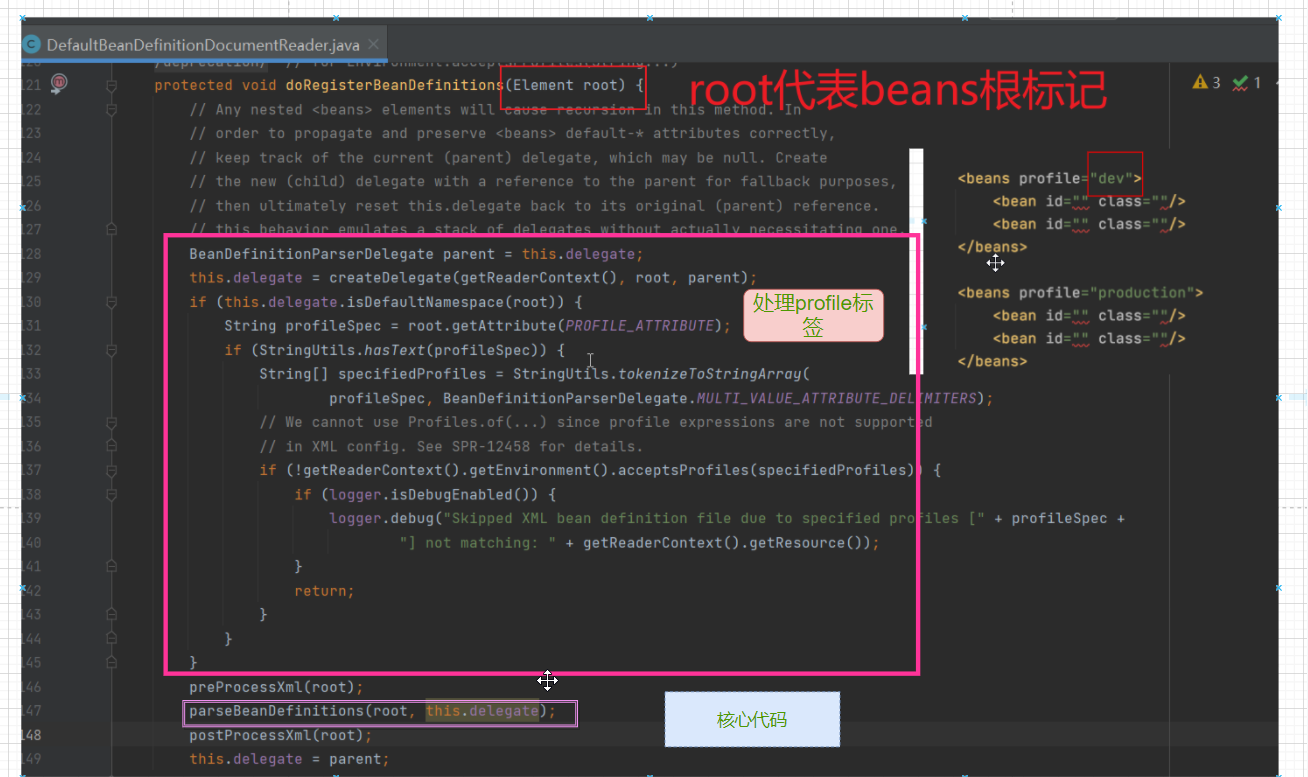Click the '] not matching: ' string on line 140
Screen dimensions: 1308x777
(x=477, y=542)
